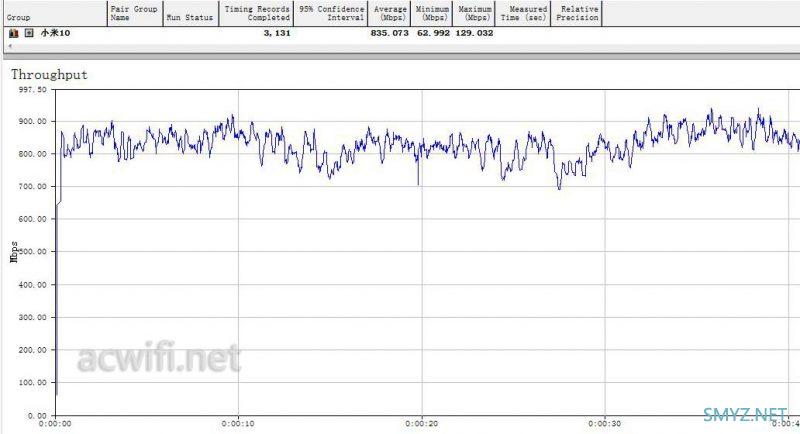Click the Pair Group Name column header

tap(135, 13)
